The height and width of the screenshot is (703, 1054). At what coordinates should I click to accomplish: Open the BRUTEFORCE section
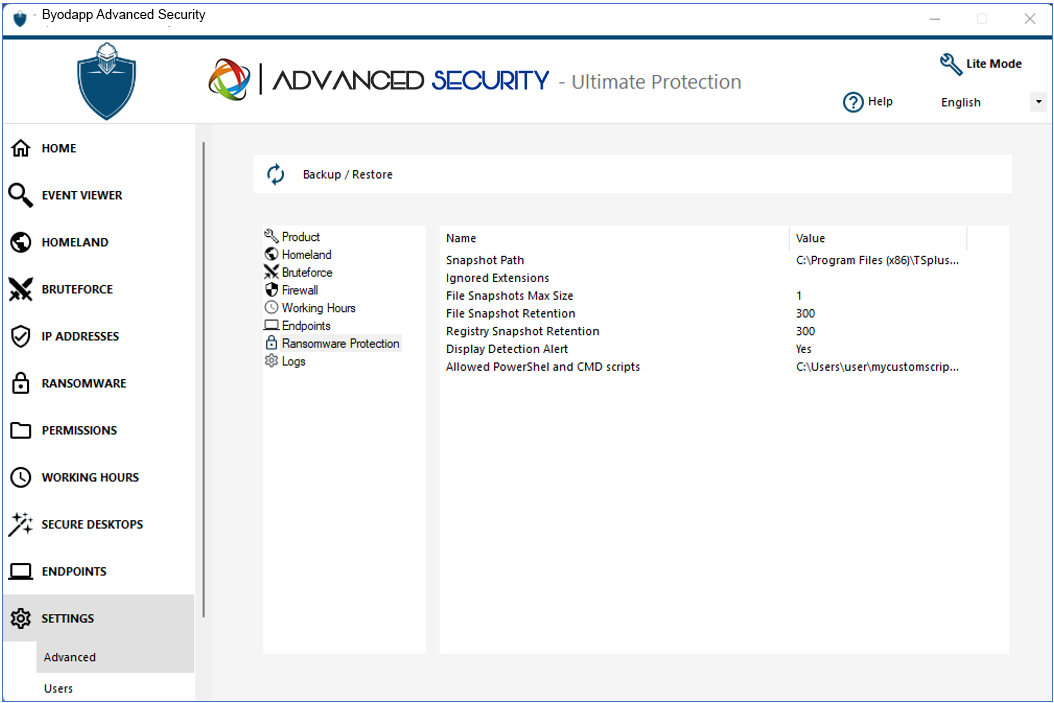(77, 289)
